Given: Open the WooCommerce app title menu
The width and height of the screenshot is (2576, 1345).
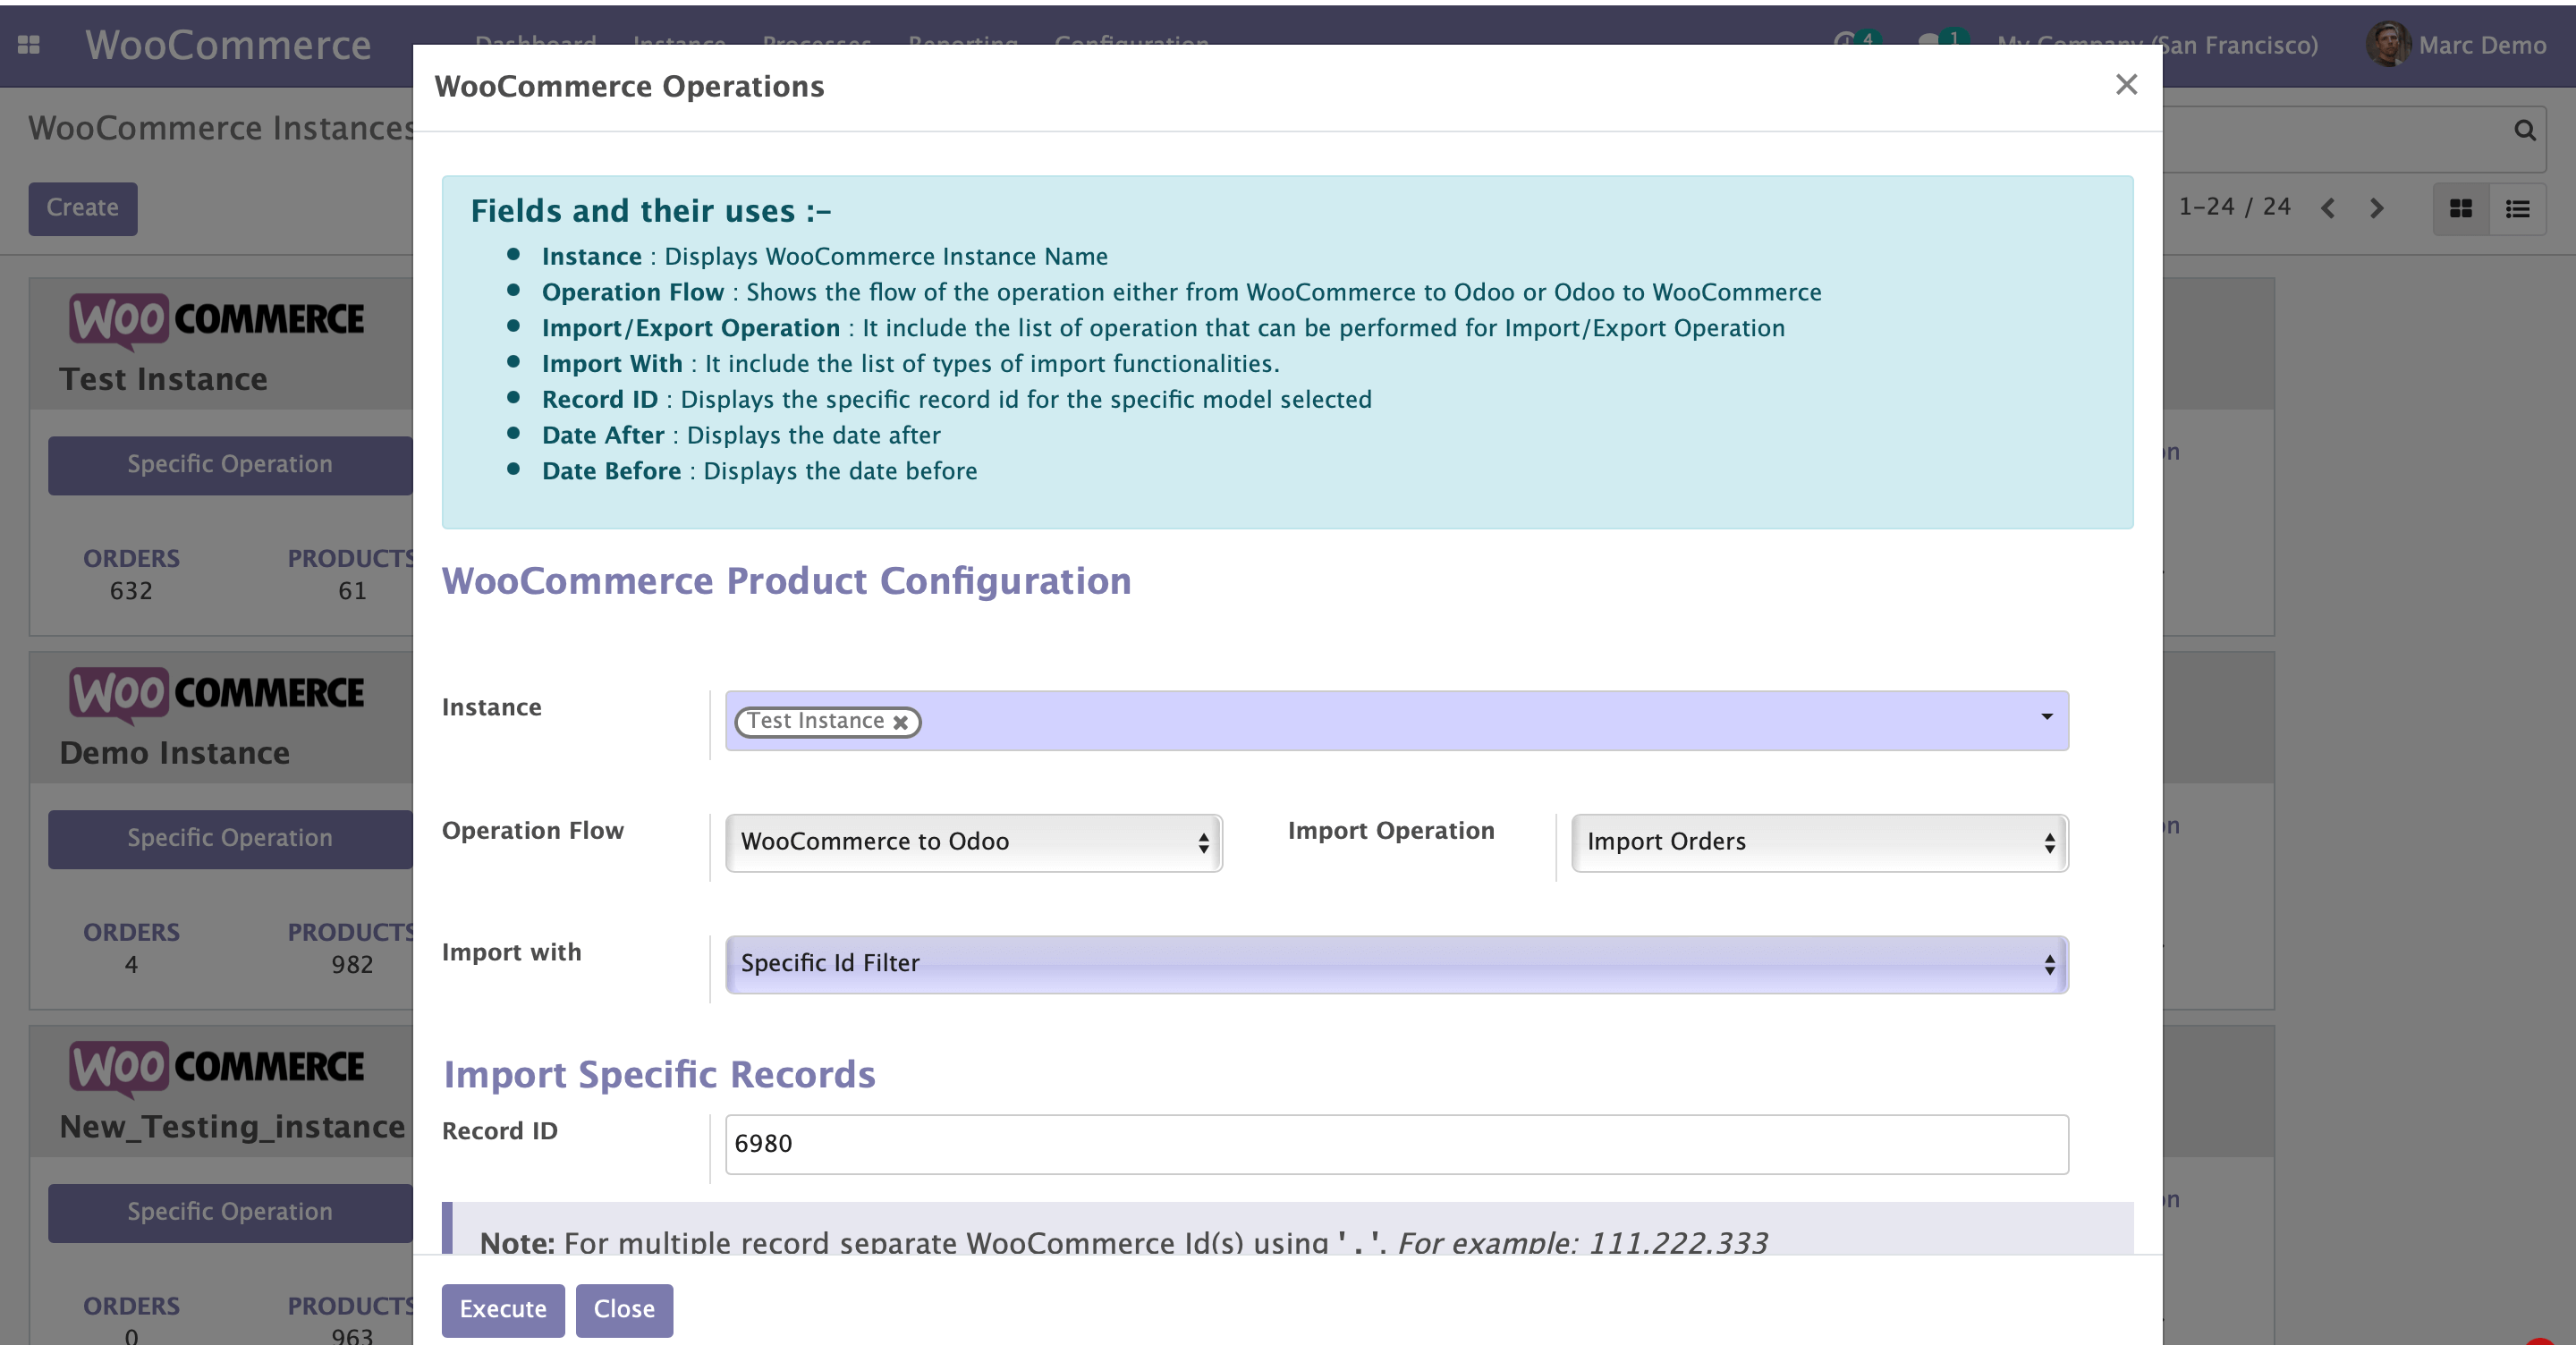Looking at the screenshot, I should pos(228,45).
